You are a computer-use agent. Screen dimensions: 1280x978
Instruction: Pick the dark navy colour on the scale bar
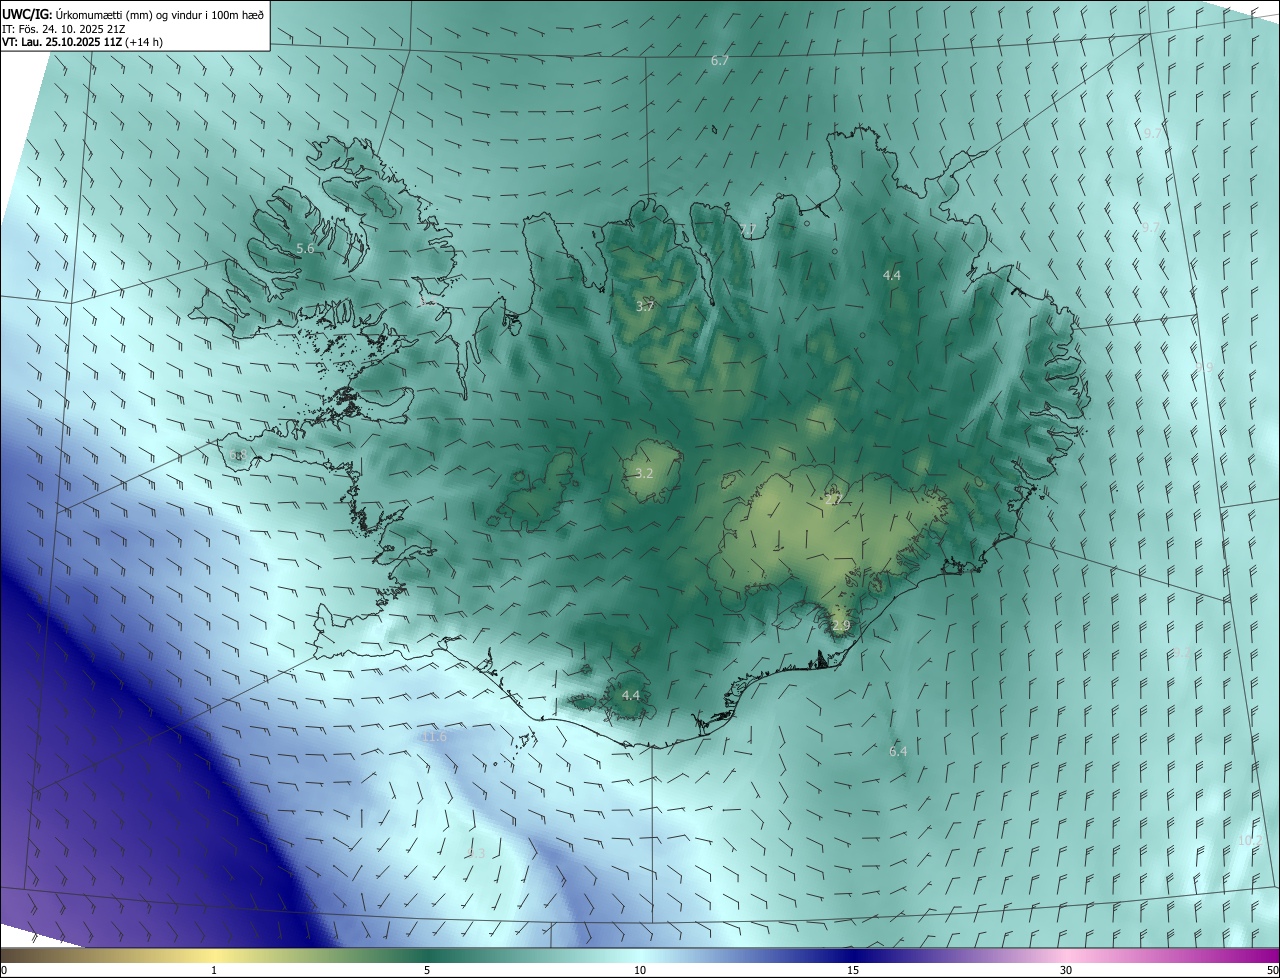coord(853,955)
